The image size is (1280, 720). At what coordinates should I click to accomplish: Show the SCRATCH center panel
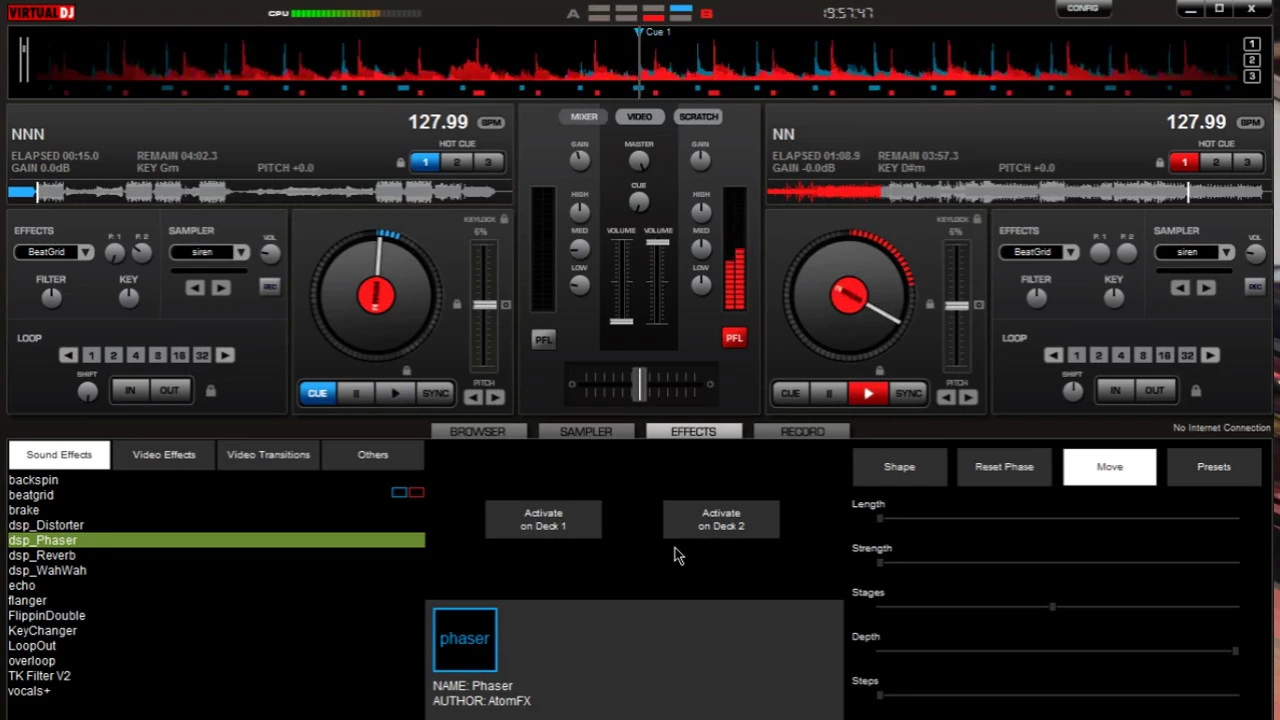698,117
